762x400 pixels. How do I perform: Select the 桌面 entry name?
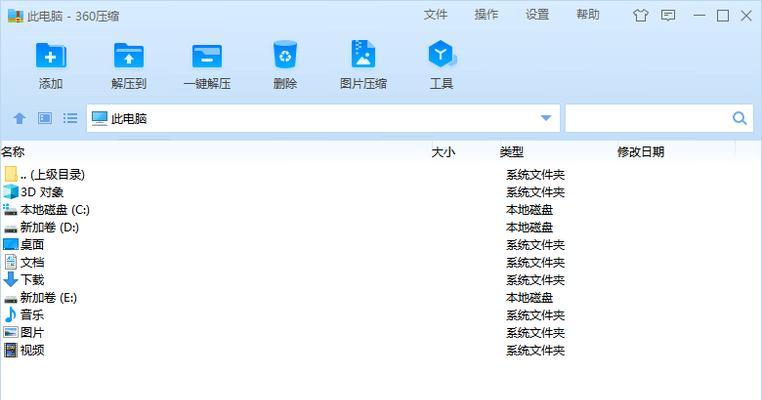[32, 244]
